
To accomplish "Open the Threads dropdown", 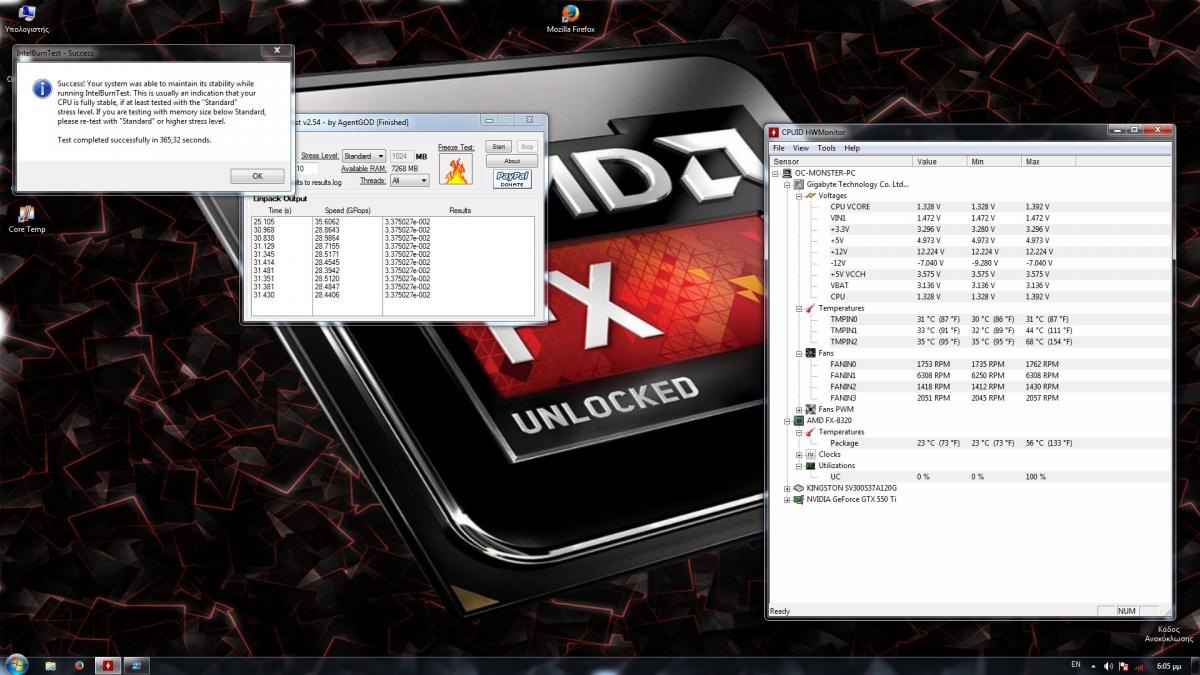I will [409, 181].
